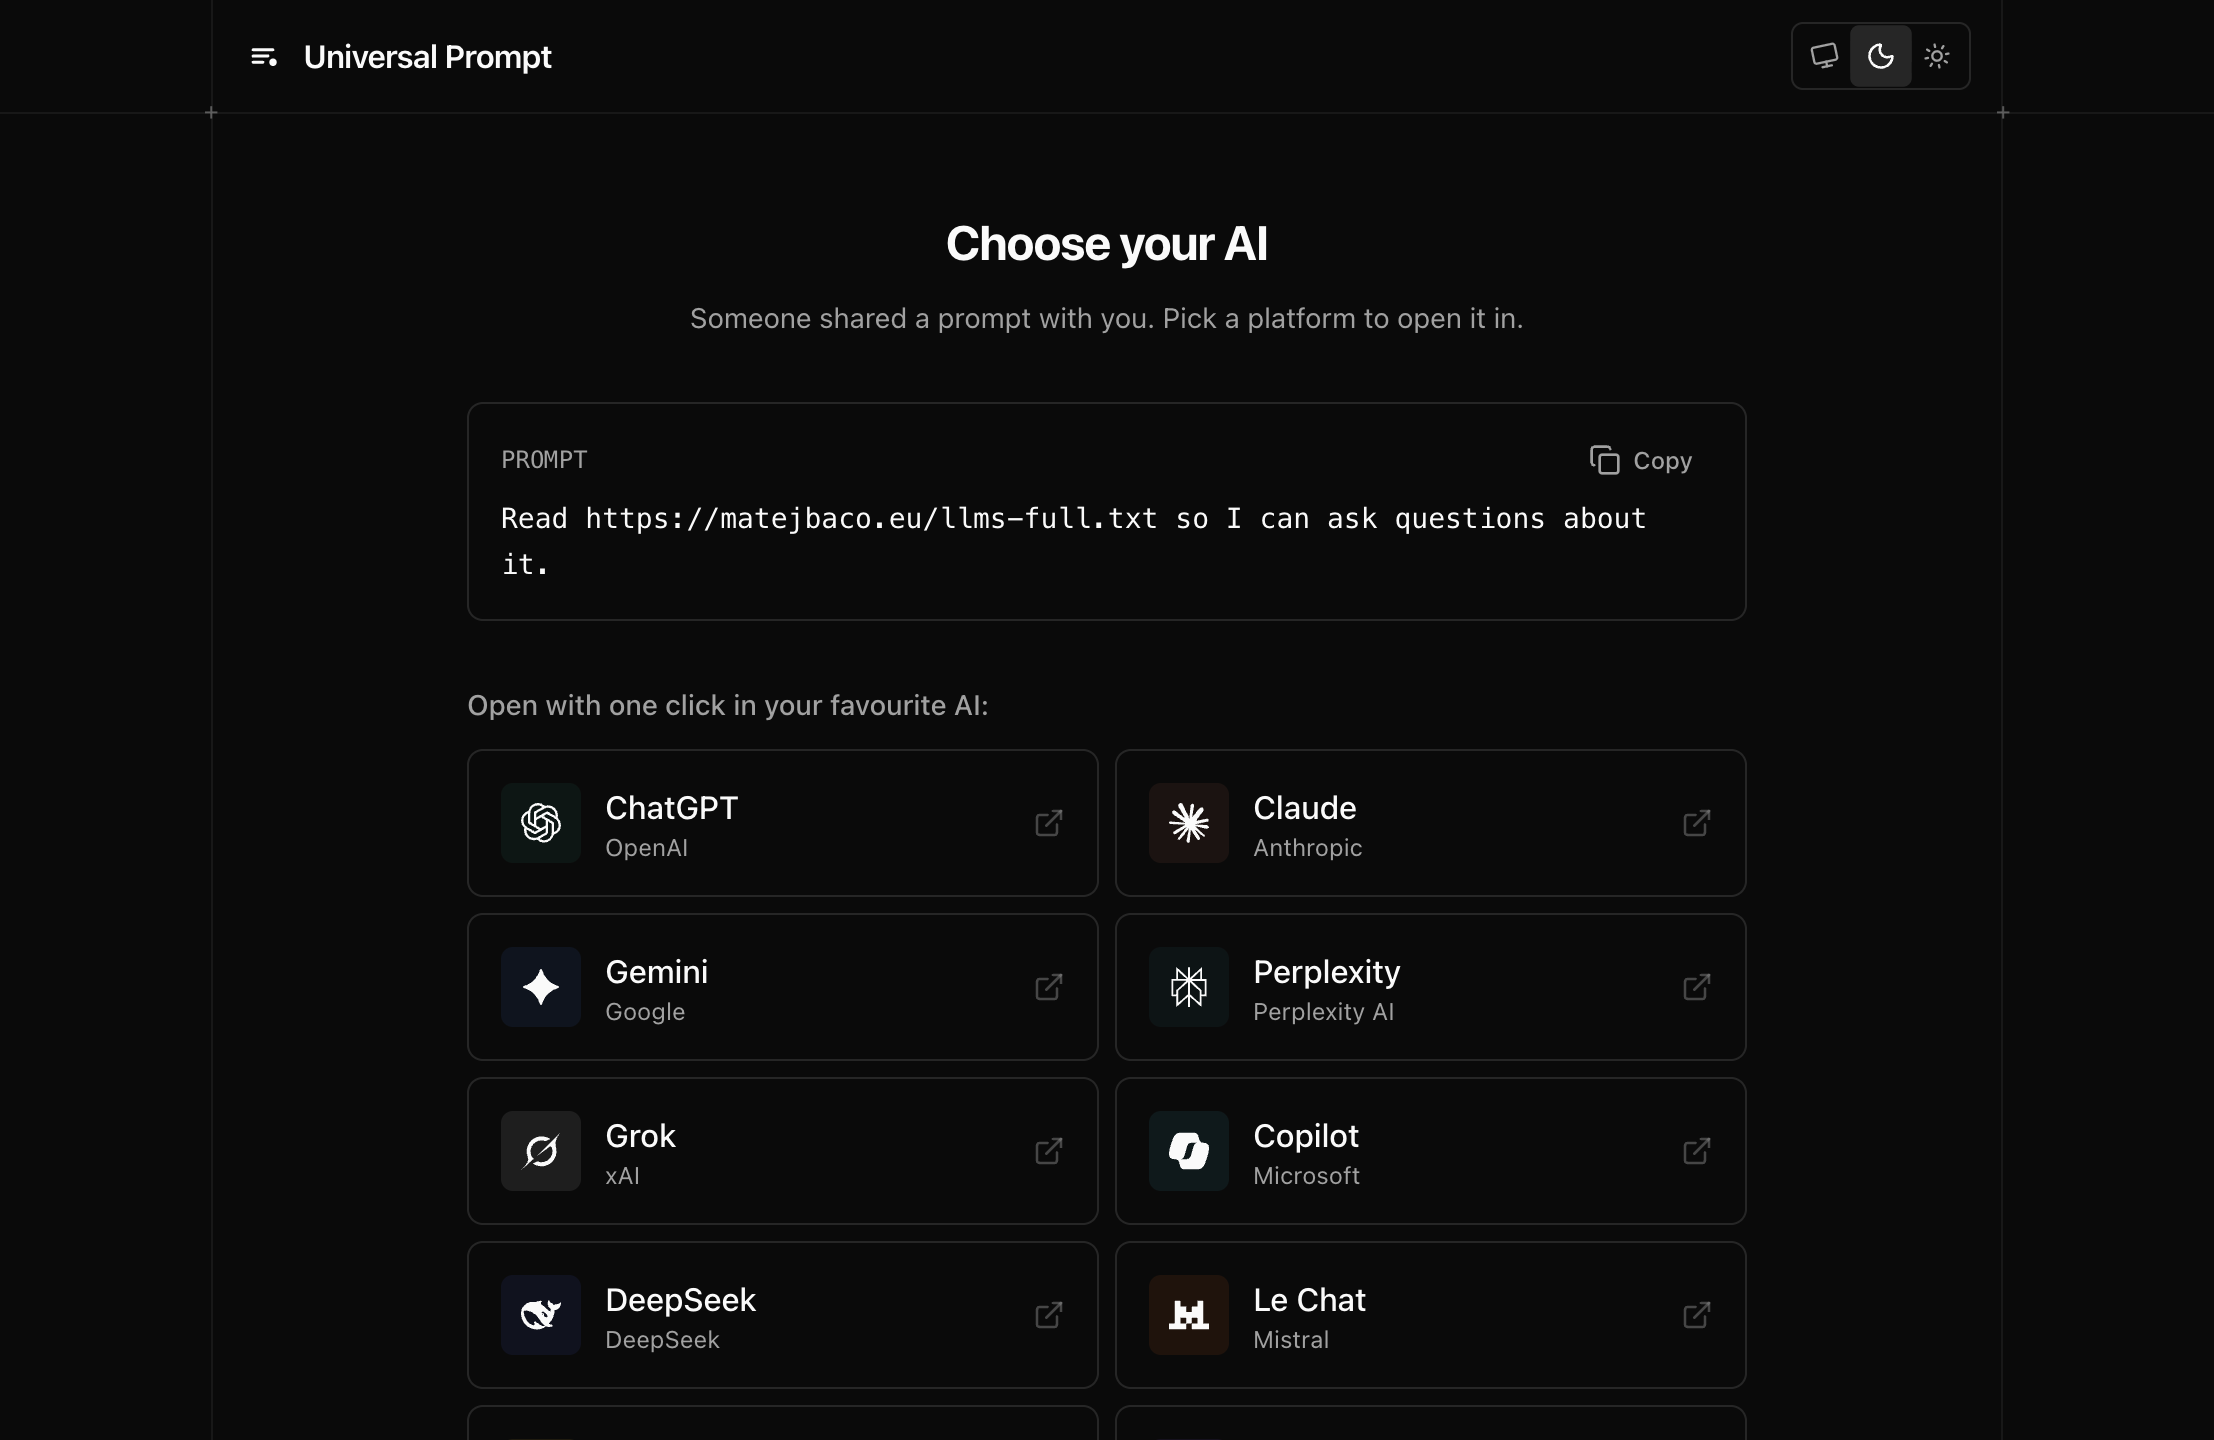Screen dimensions: 2214x1440
Task: Click the Claude Anthropic starburst logo
Action: click(x=1187, y=823)
